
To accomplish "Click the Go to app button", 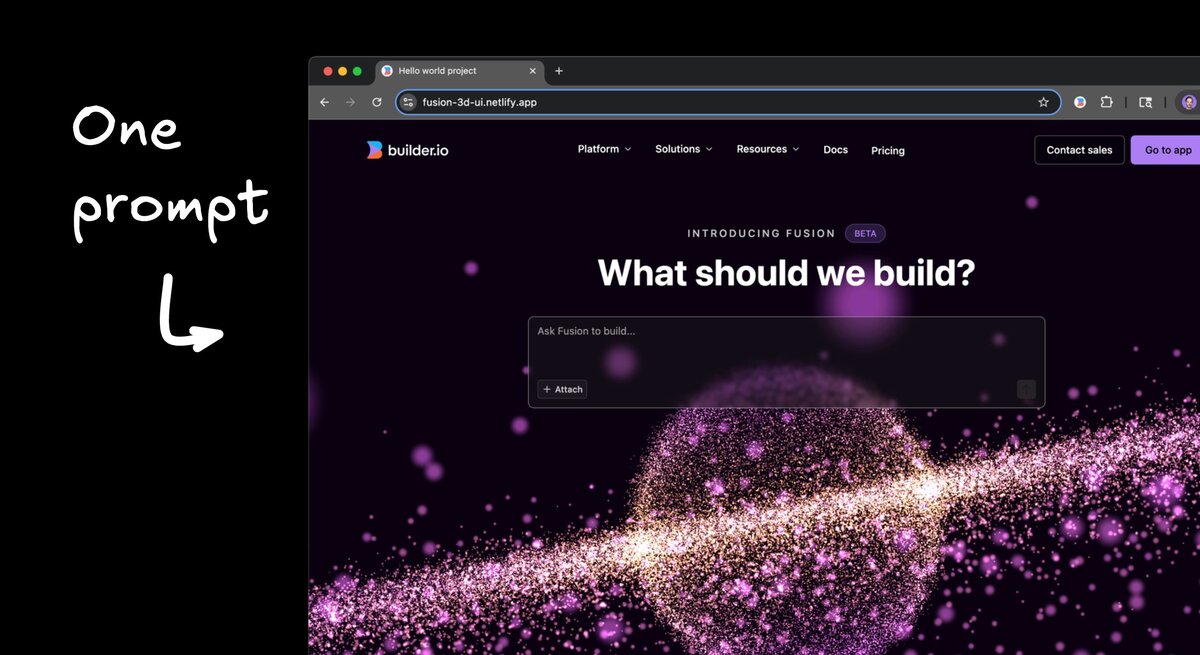I will coord(1167,150).
